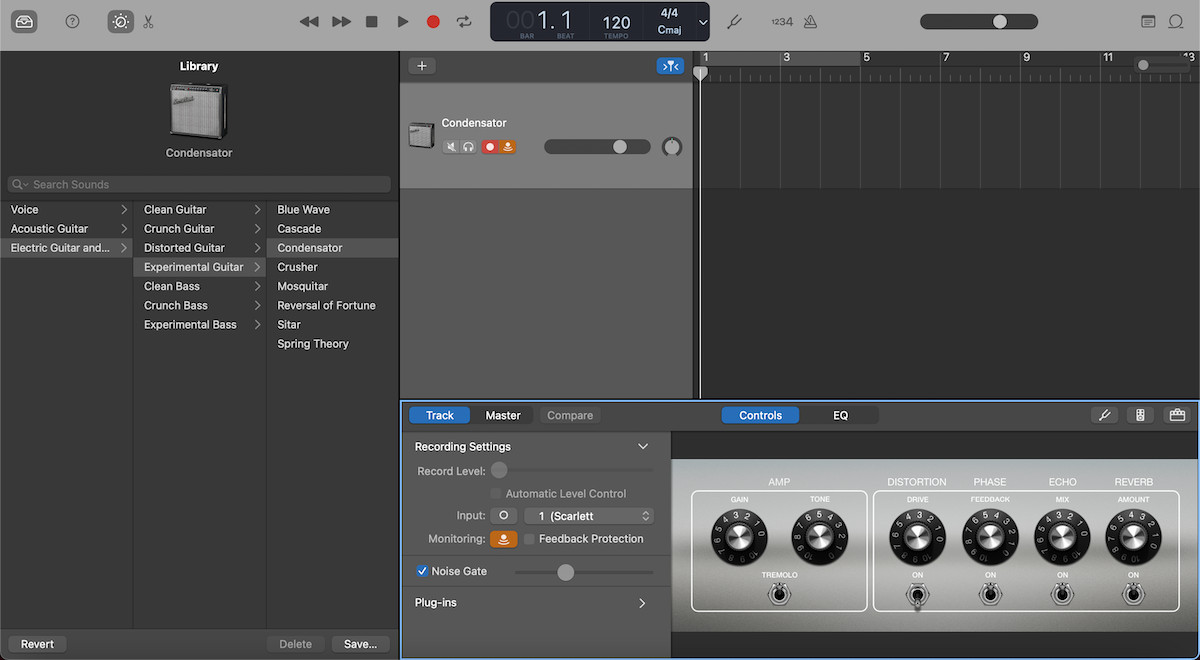Switch to the Track tab
Screen dimensions: 1200x660
click(x=440, y=416)
